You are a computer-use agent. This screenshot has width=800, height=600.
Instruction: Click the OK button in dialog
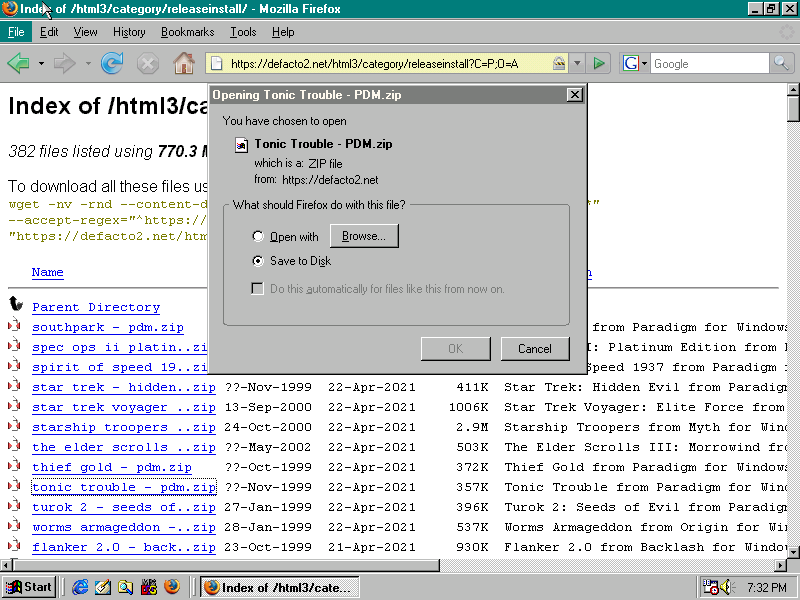pos(456,348)
